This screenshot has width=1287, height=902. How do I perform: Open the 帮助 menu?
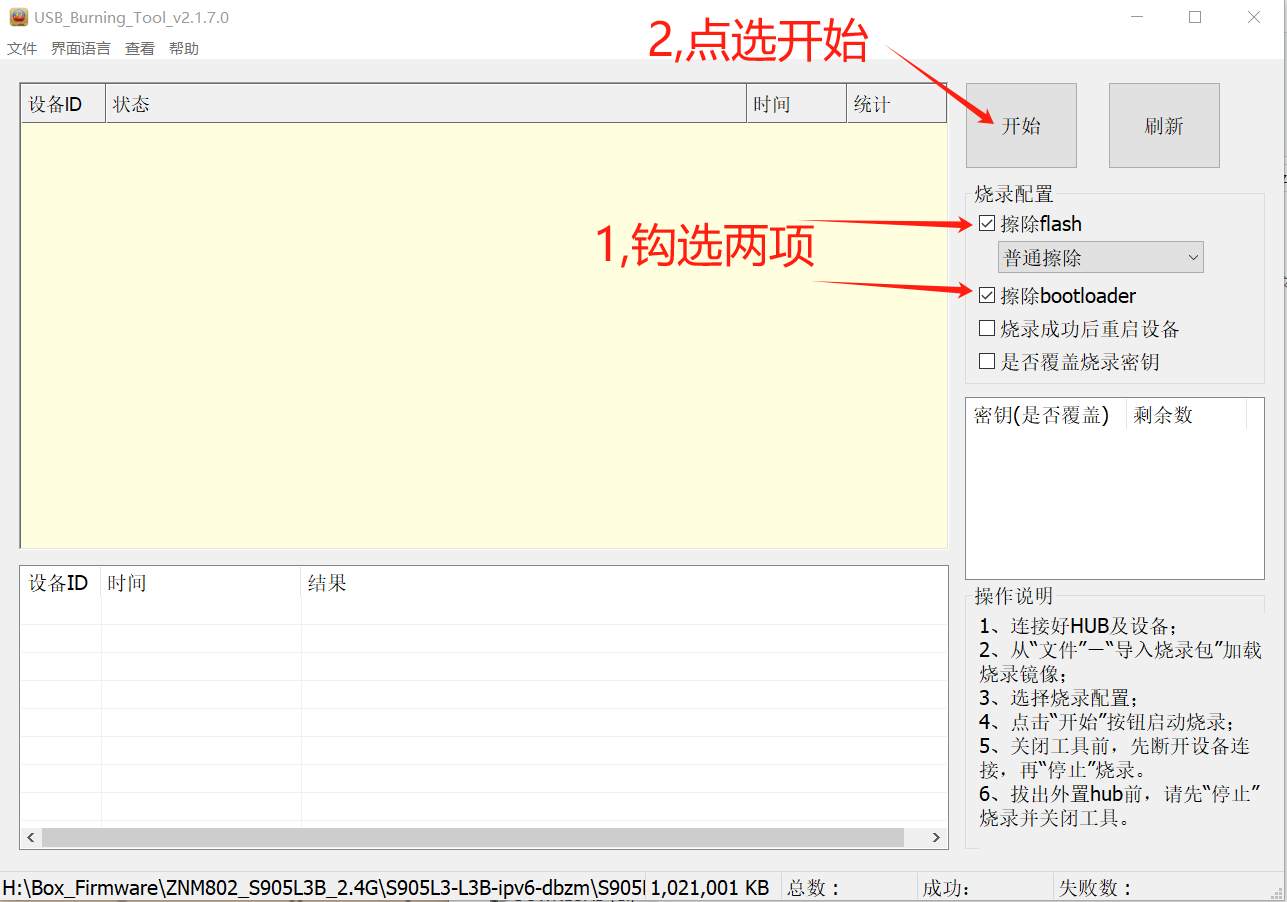(x=184, y=48)
